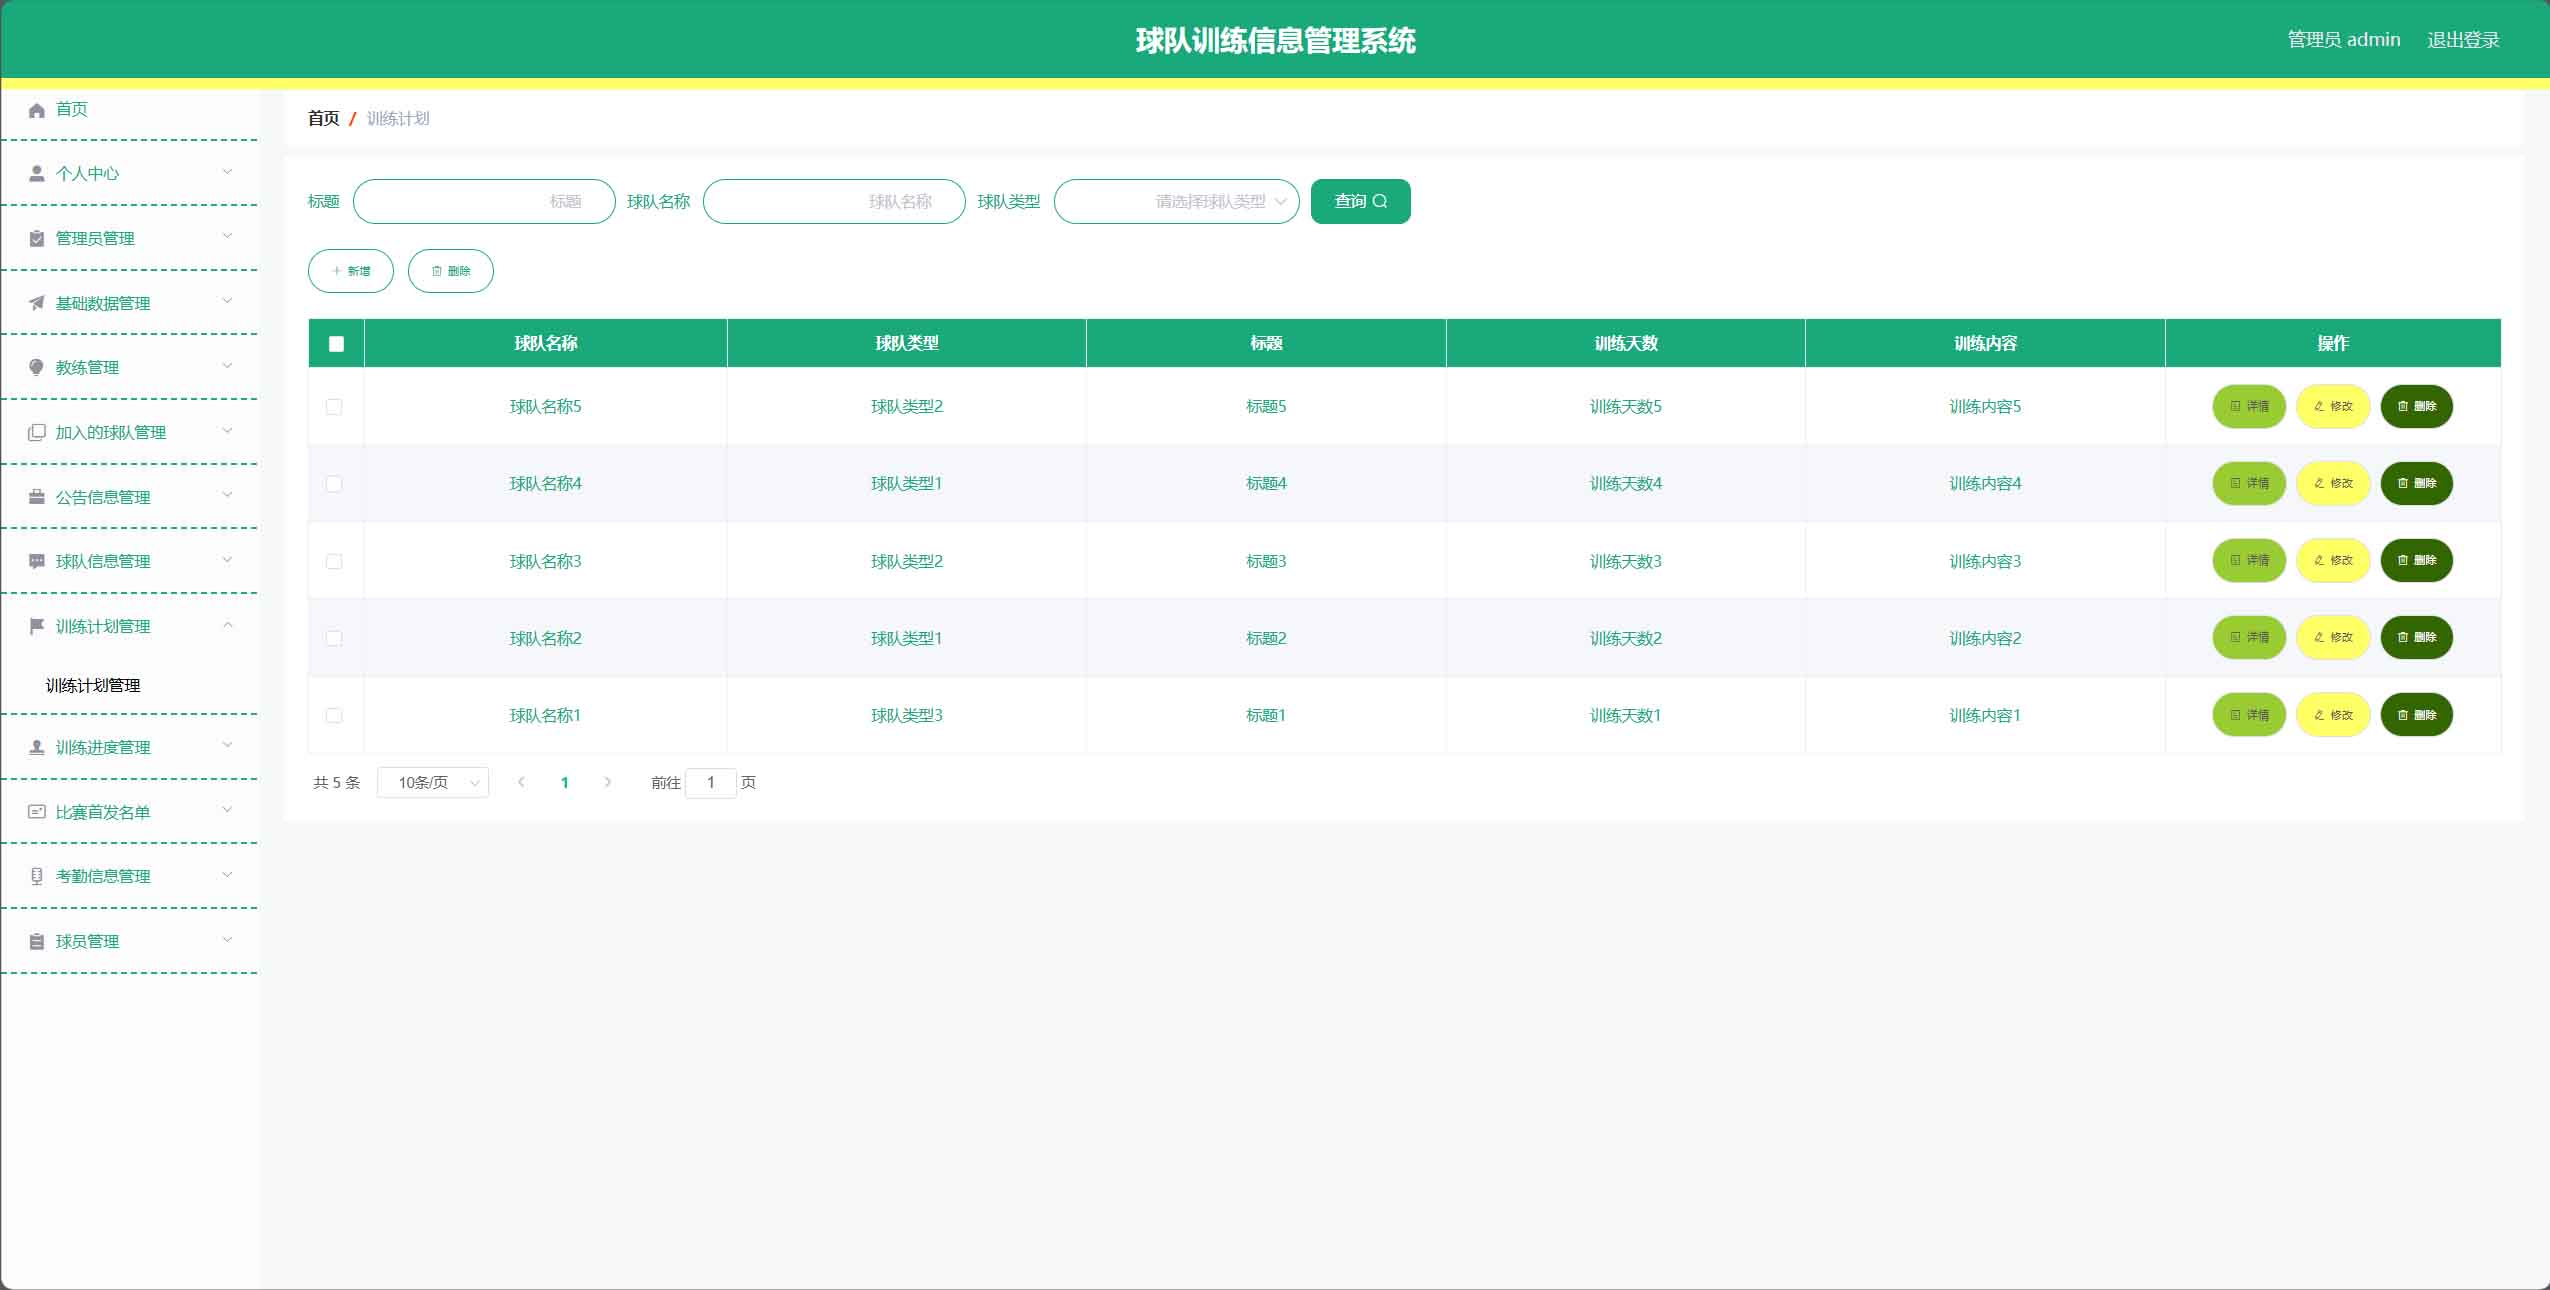Click the 退出登录 logout link
Image resolution: width=2550 pixels, height=1290 pixels.
pyautogui.click(x=2463, y=40)
